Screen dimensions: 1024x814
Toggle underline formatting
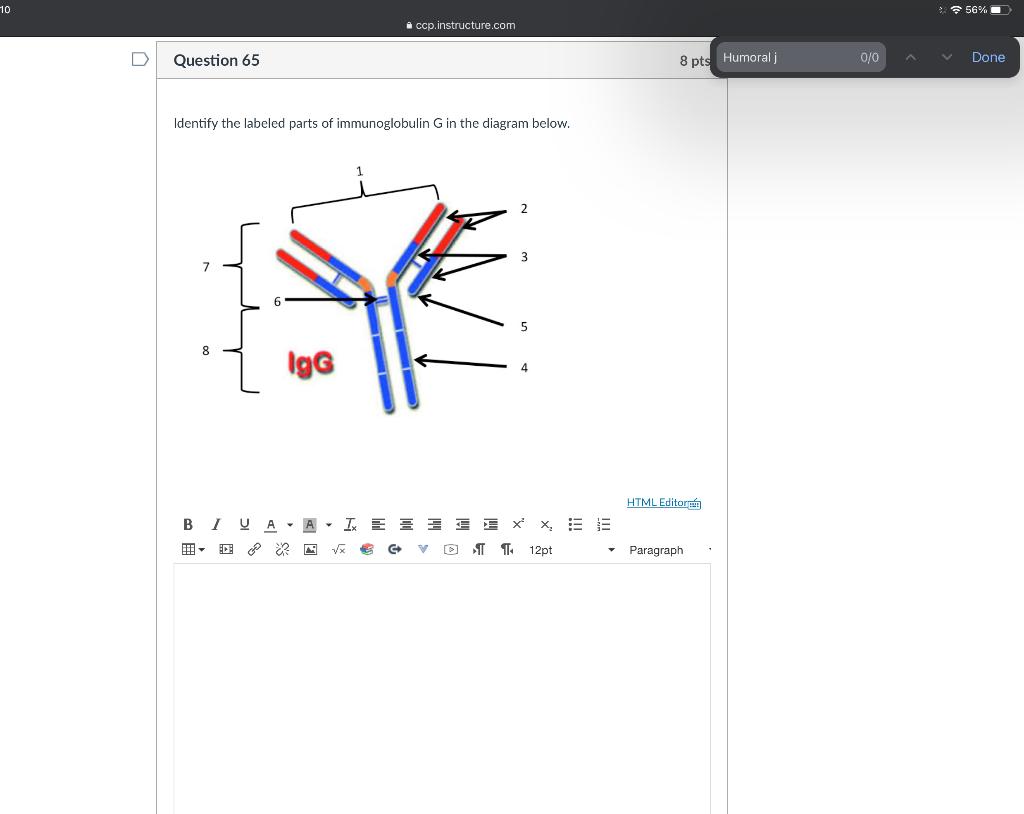click(x=244, y=524)
